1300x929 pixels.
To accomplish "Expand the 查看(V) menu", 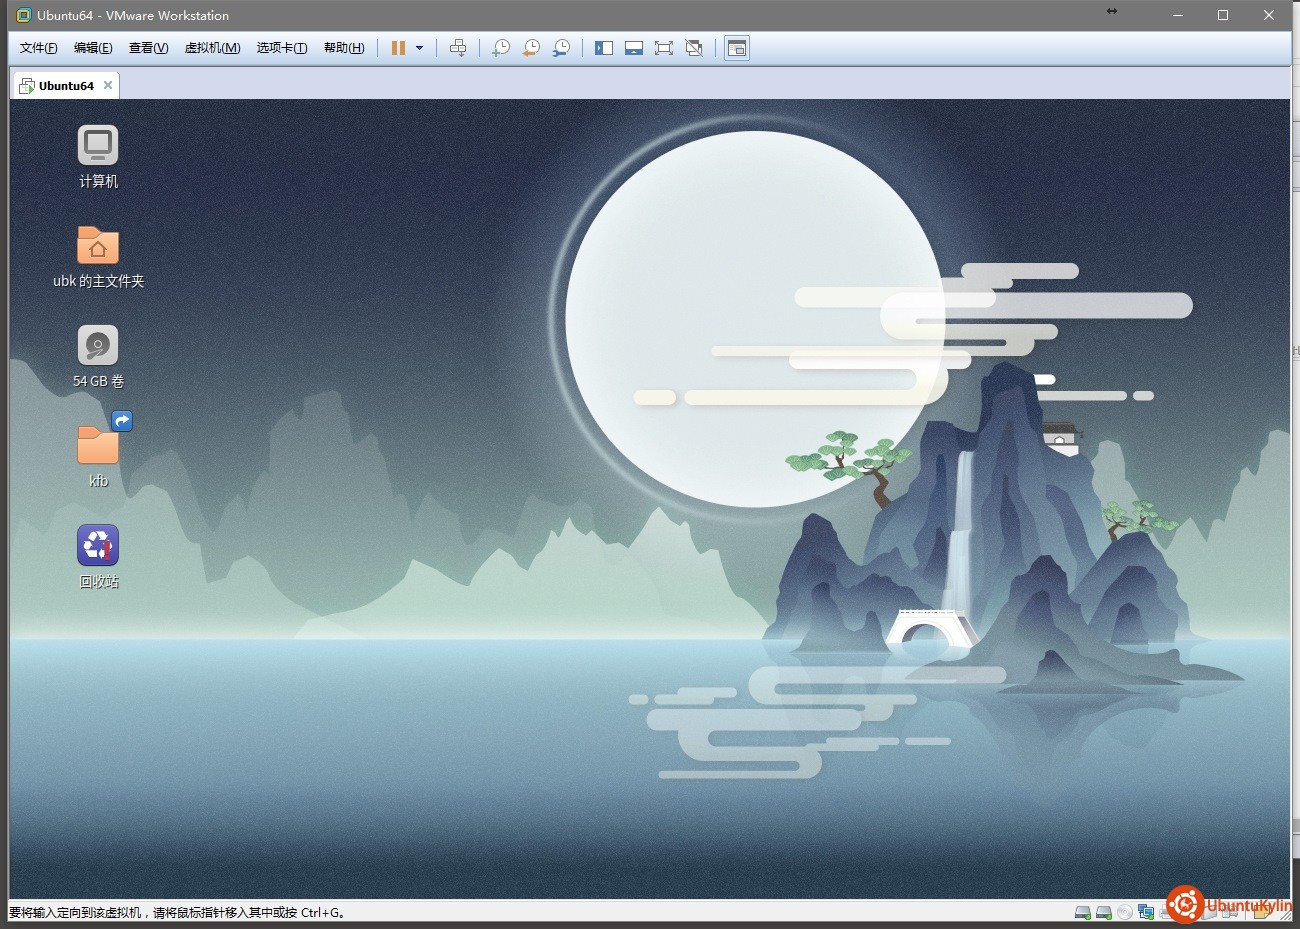I will coord(148,48).
